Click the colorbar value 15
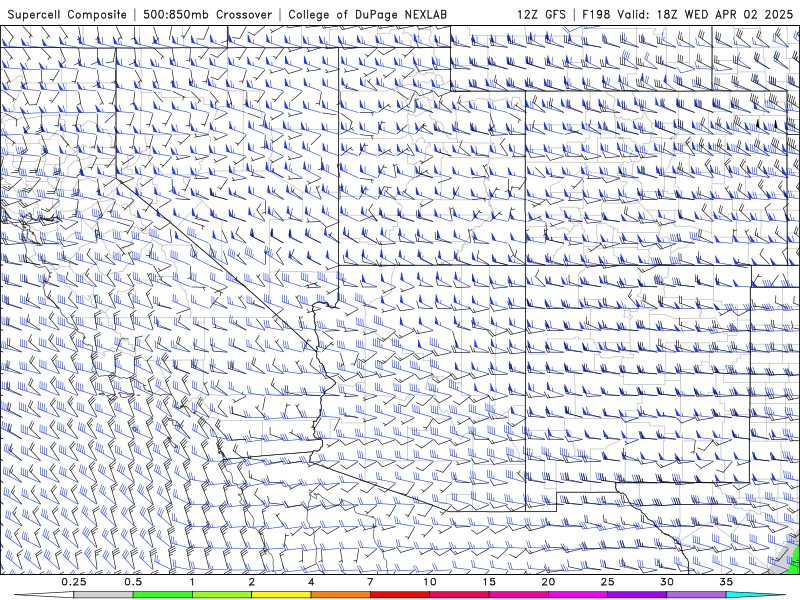 [489, 582]
